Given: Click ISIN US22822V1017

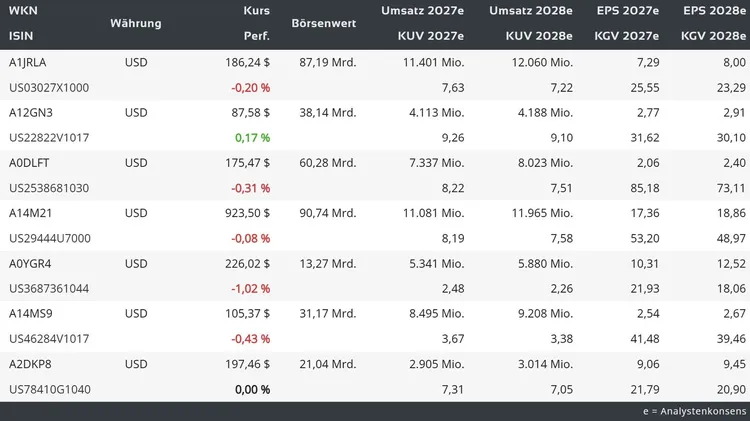Looking at the screenshot, I should (49, 137).
